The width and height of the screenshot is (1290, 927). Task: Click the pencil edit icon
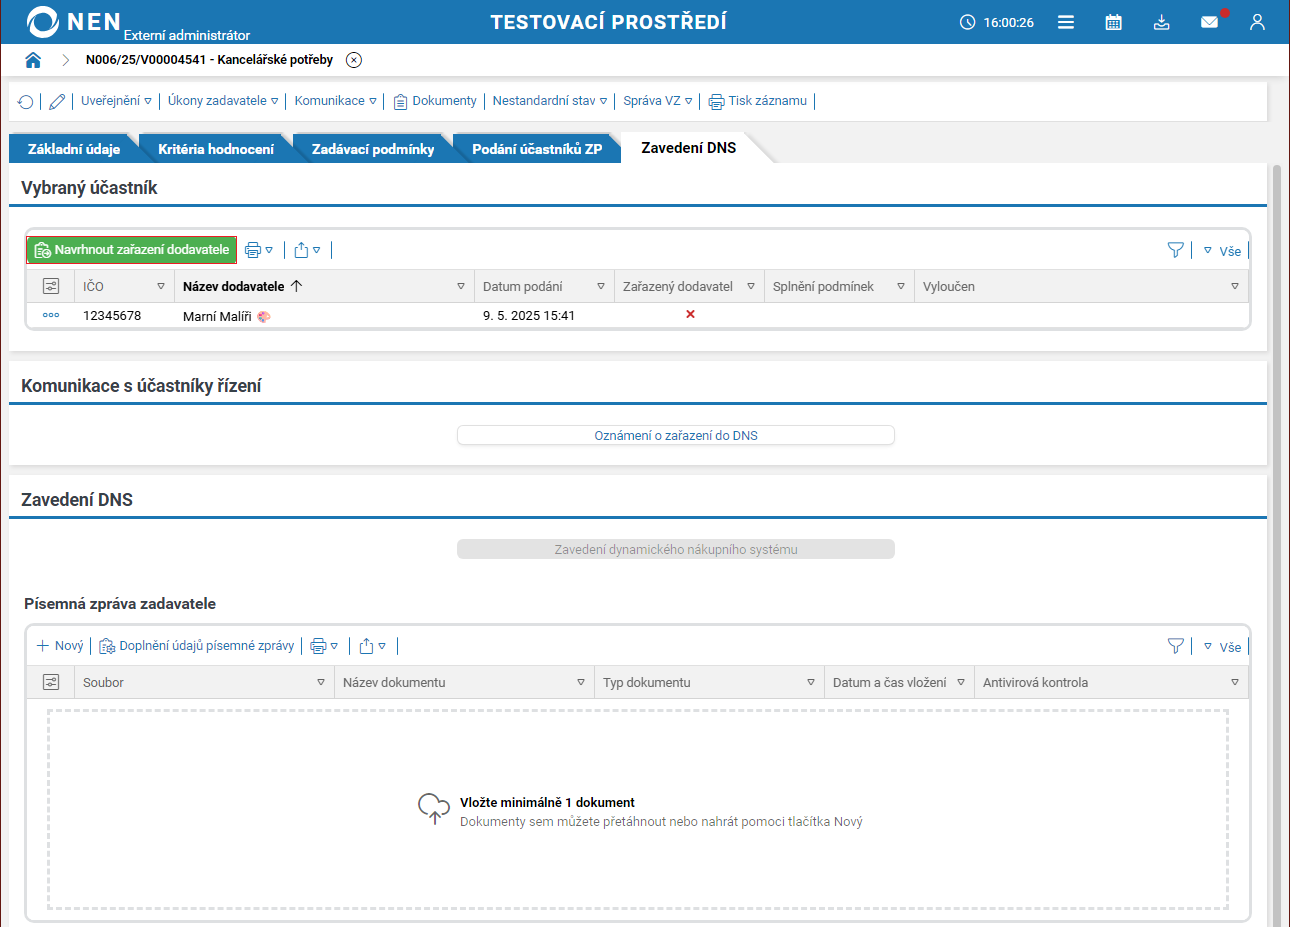click(57, 101)
